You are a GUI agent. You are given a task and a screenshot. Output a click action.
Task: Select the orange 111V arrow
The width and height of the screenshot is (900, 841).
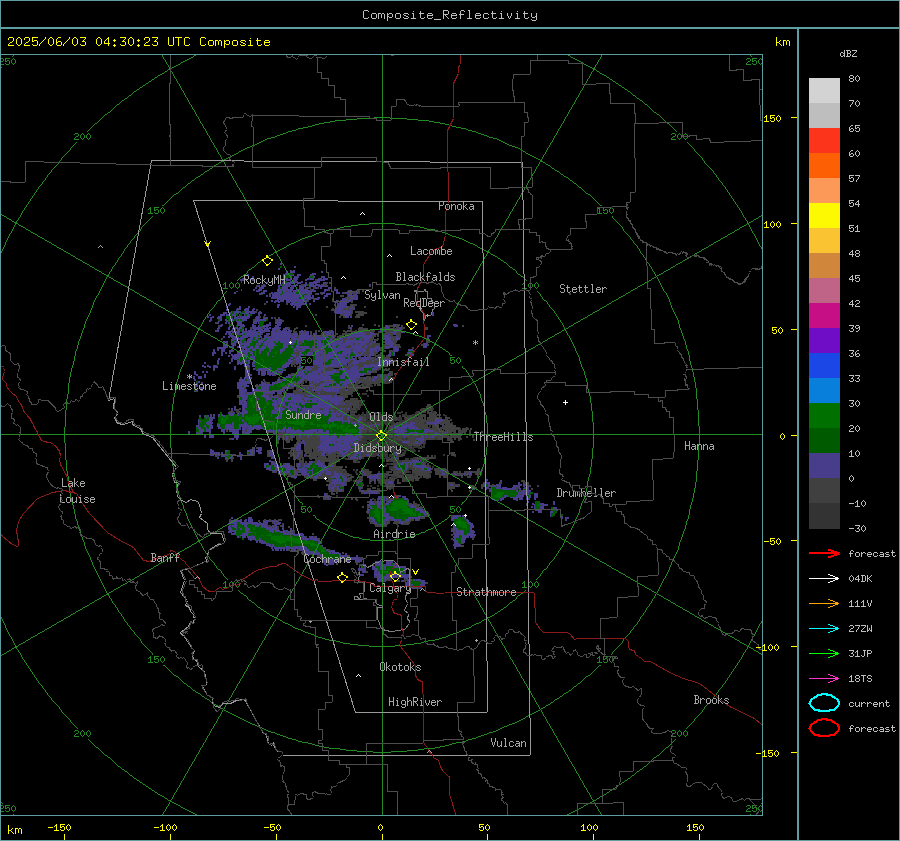click(824, 603)
